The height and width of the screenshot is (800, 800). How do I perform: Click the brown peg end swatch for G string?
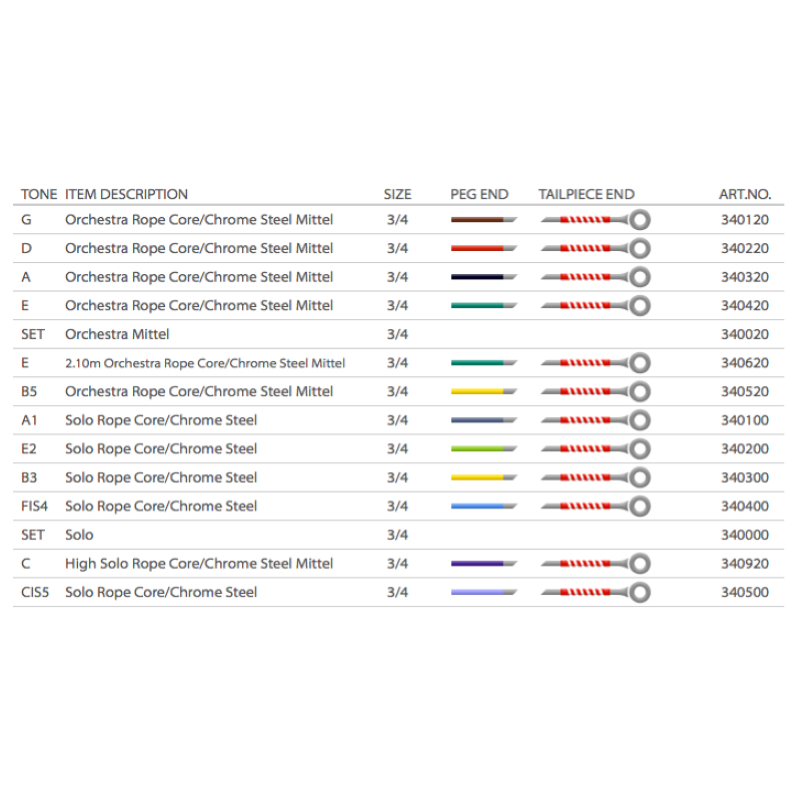[x=484, y=220]
